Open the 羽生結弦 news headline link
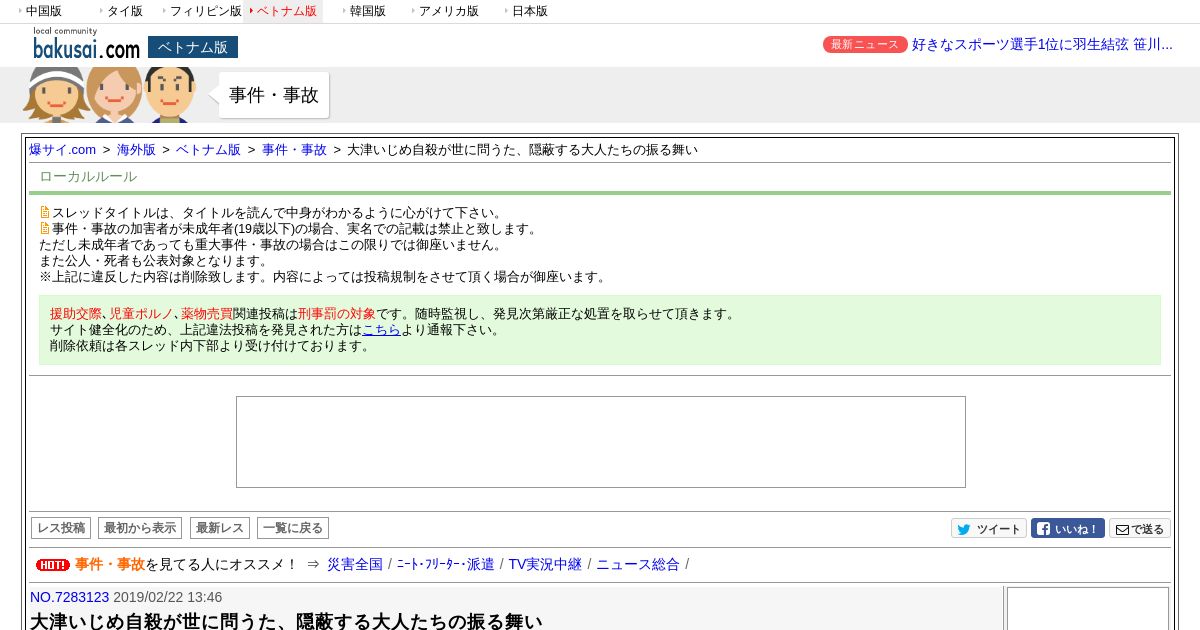 point(1042,44)
